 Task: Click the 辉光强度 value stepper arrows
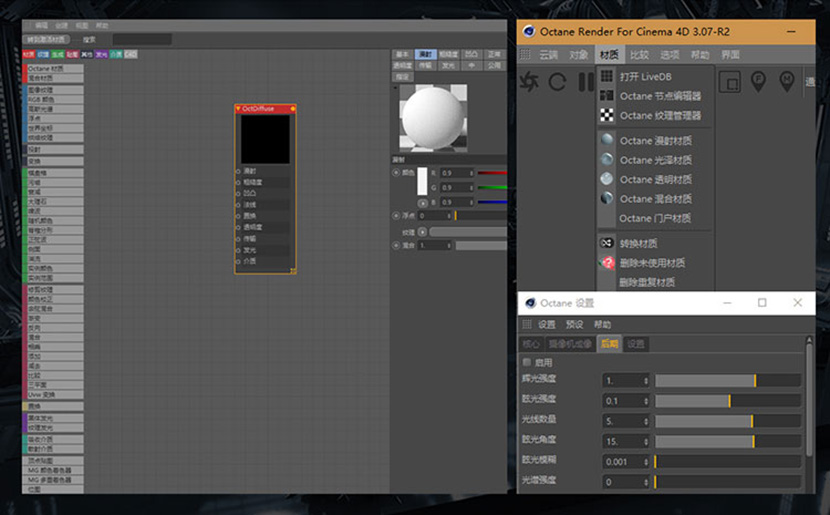click(646, 381)
